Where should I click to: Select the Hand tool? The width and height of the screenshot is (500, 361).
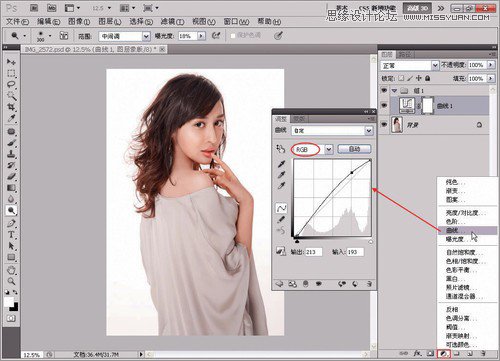[x=11, y=270]
